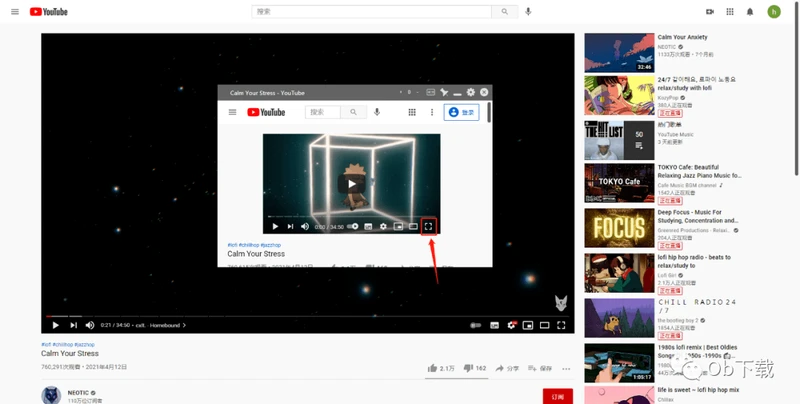
Task: Click the sign-in button in the popup window
Action: click(461, 112)
